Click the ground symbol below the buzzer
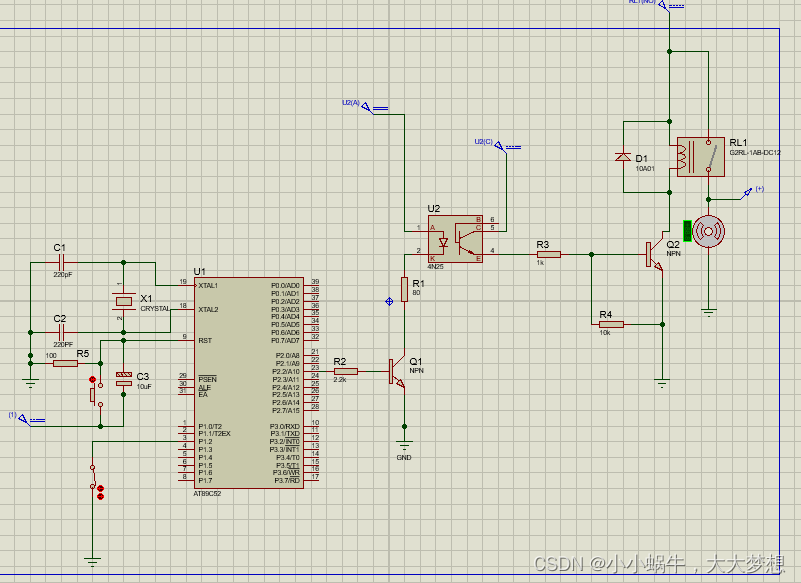The width and height of the screenshot is (801, 583). 709,313
